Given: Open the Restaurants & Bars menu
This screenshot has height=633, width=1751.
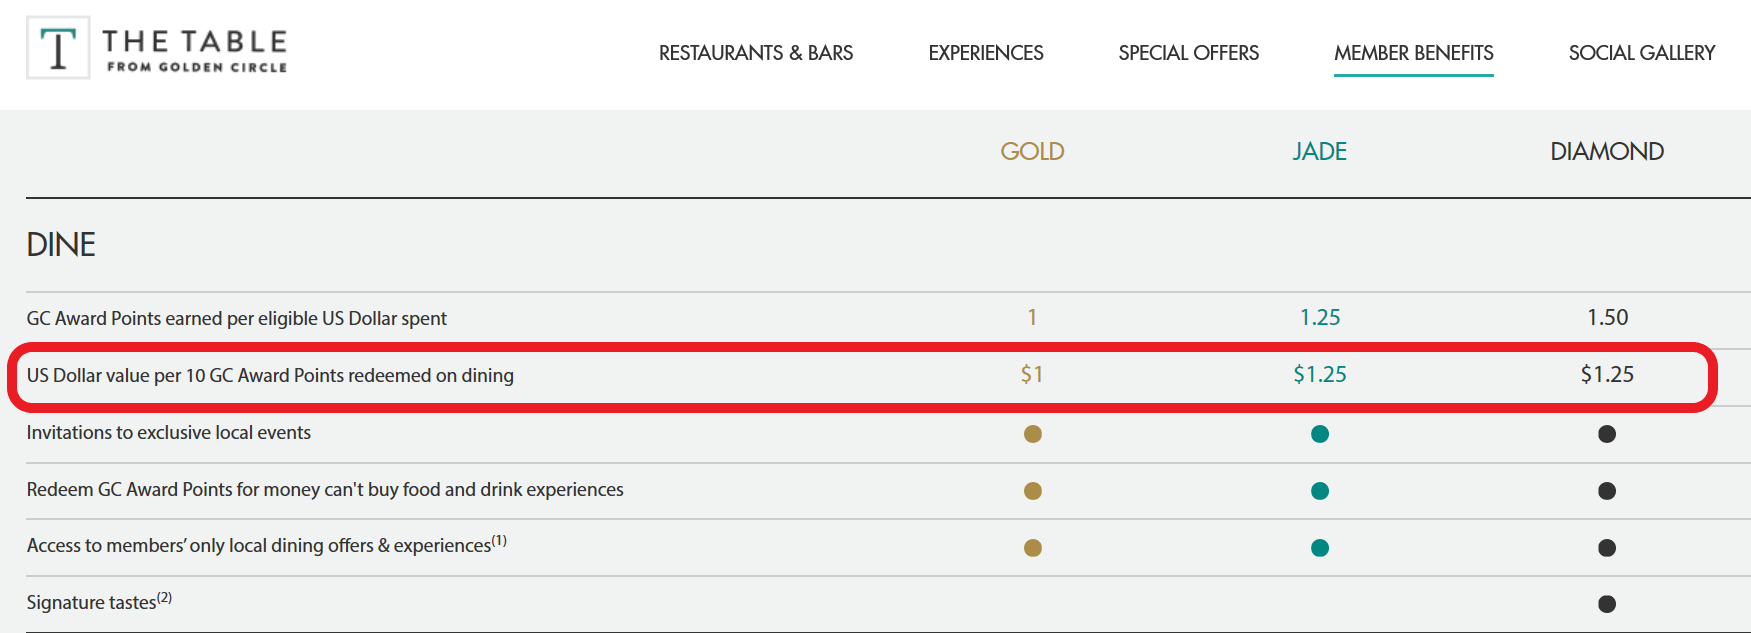Looking at the screenshot, I should tap(756, 53).
